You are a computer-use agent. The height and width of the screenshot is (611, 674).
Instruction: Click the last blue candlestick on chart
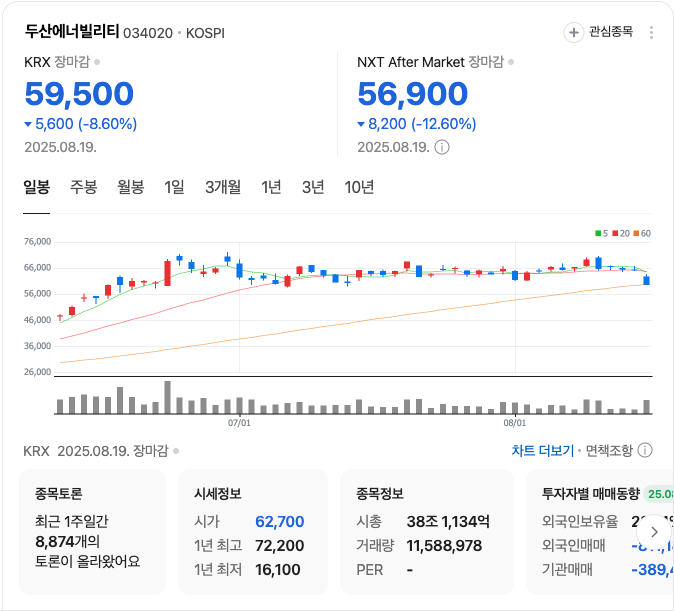[x=646, y=280]
